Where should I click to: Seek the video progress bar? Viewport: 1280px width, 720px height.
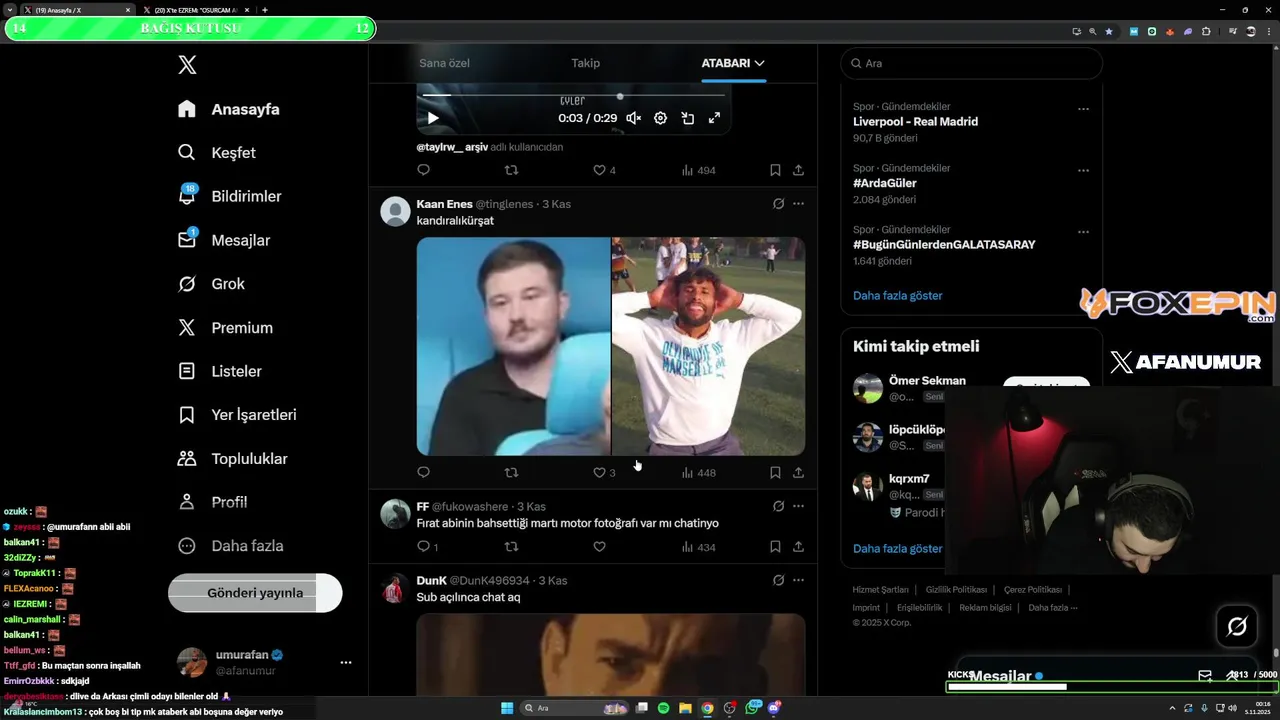(574, 96)
